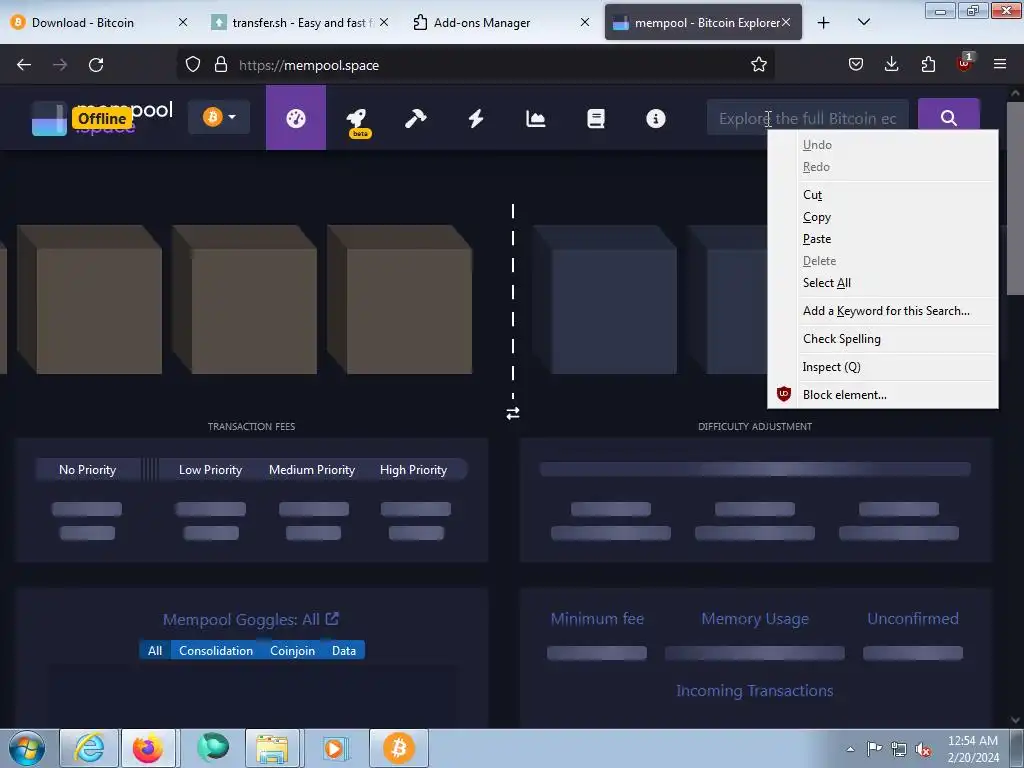The image size is (1024, 768).
Task: Choose Redo in the context menu
Action: point(883,167)
